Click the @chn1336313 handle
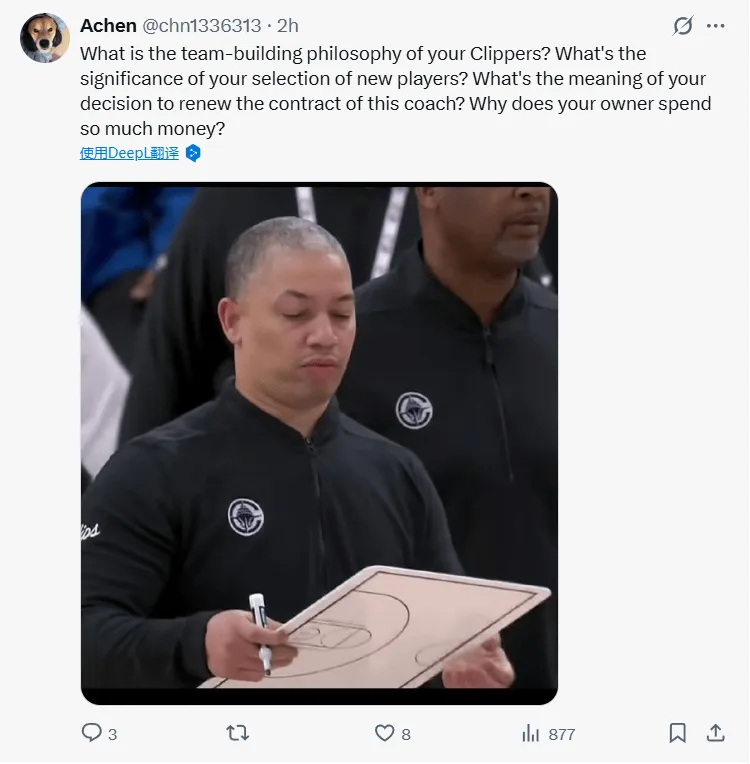The image size is (750, 764). [x=202, y=26]
